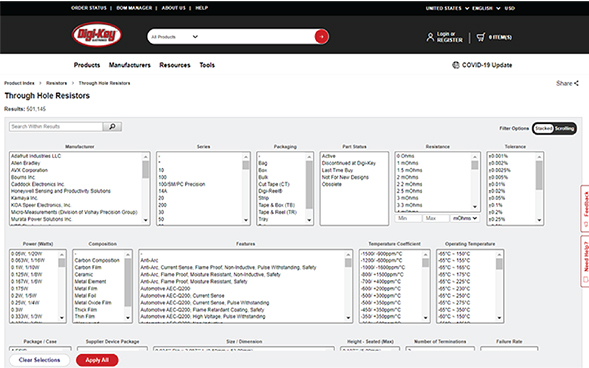Click the 0 ITEM(S) cart text
589x368 pixels.
(500, 37)
